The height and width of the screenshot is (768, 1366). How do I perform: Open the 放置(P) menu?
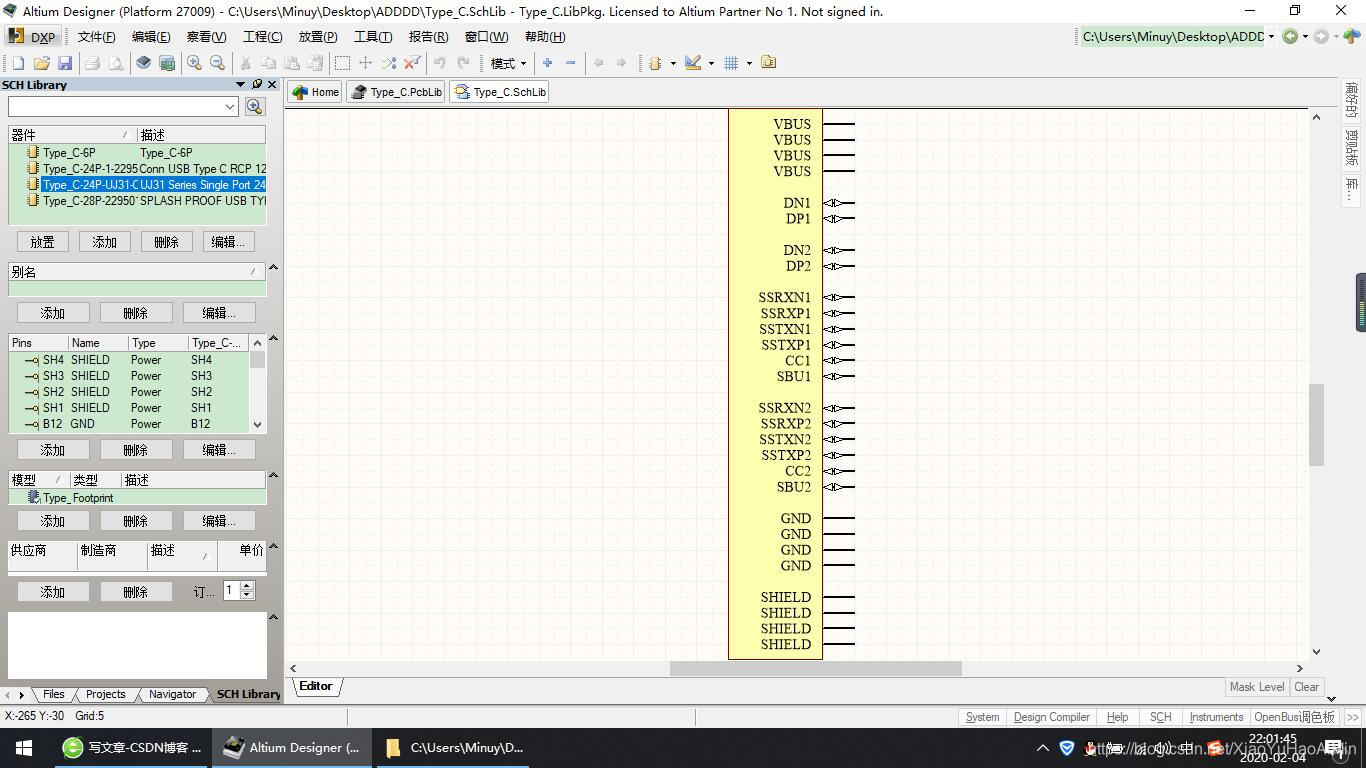point(318,37)
